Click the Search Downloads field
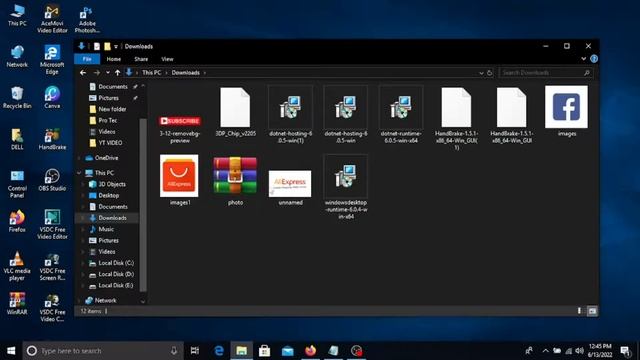Viewport: 640px width, 360px height. click(x=545, y=73)
